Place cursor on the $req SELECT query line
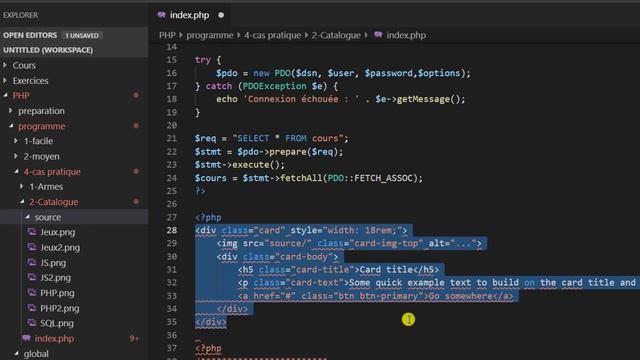The height and width of the screenshot is (360, 640). (x=271, y=138)
